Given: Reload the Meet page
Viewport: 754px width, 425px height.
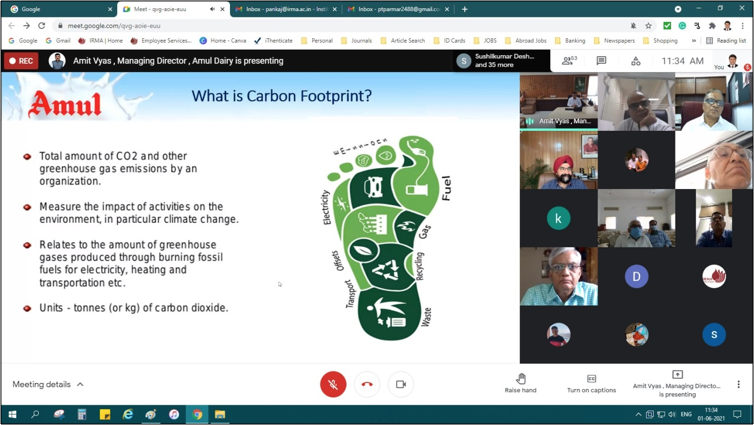Looking at the screenshot, I should tap(42, 25).
